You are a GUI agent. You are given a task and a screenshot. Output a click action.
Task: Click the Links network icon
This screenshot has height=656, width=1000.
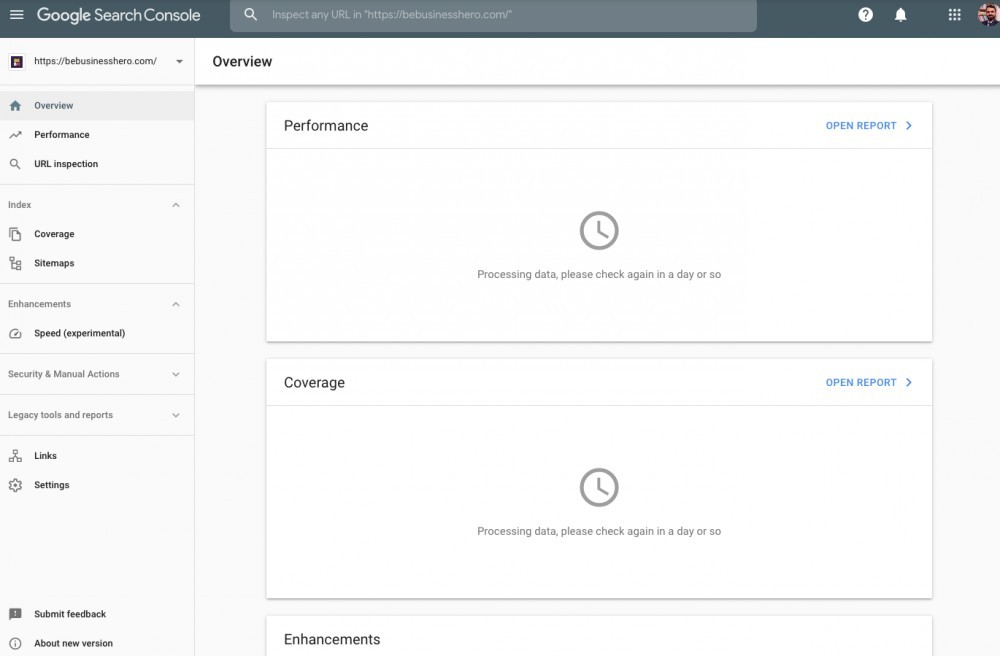15,456
